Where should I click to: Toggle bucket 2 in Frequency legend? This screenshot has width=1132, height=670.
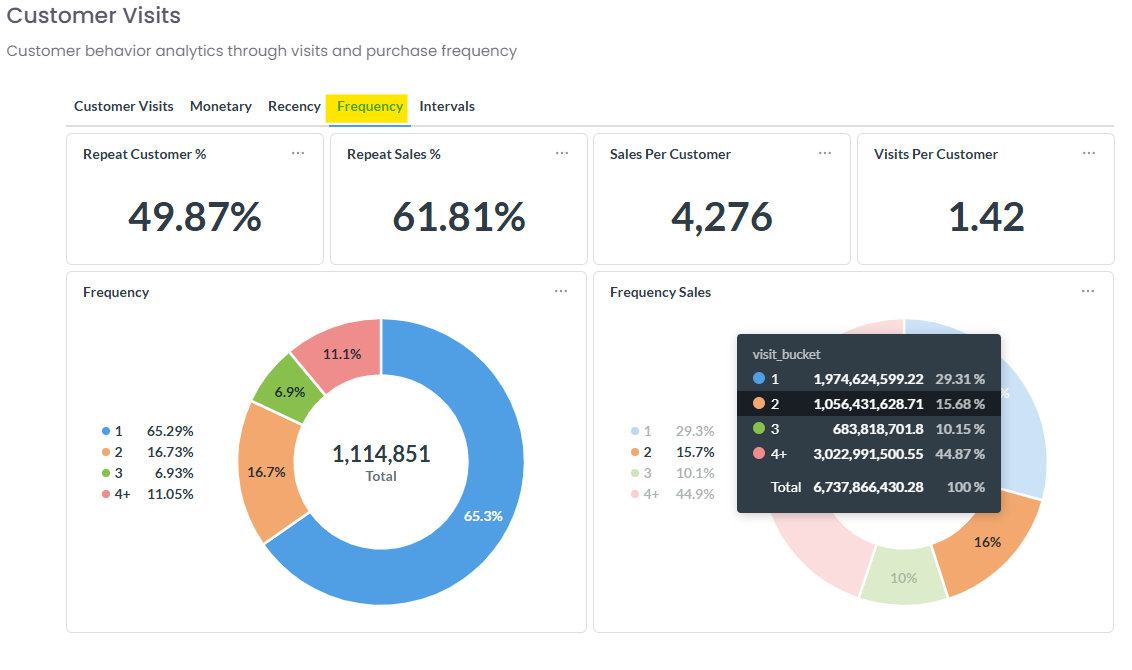point(147,452)
